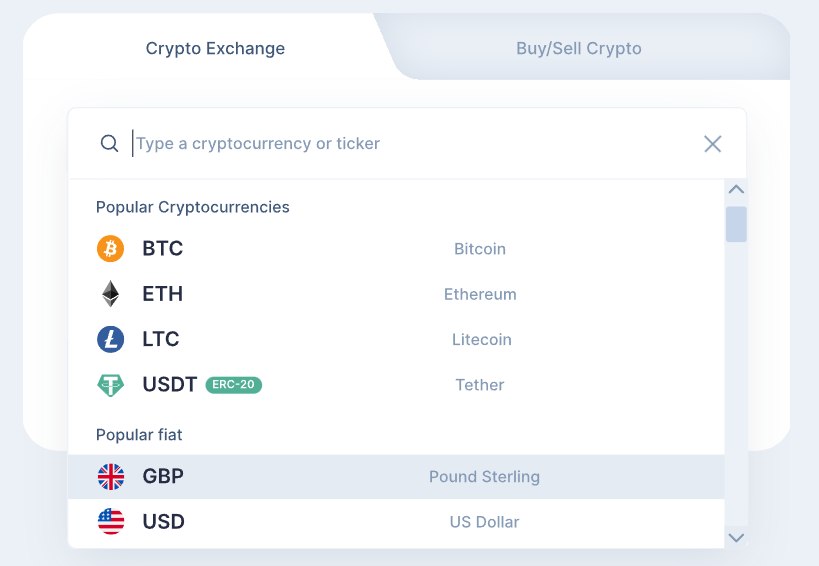The image size is (819, 566).
Task: Click the UK flag icon for GBP
Action: coord(111,477)
